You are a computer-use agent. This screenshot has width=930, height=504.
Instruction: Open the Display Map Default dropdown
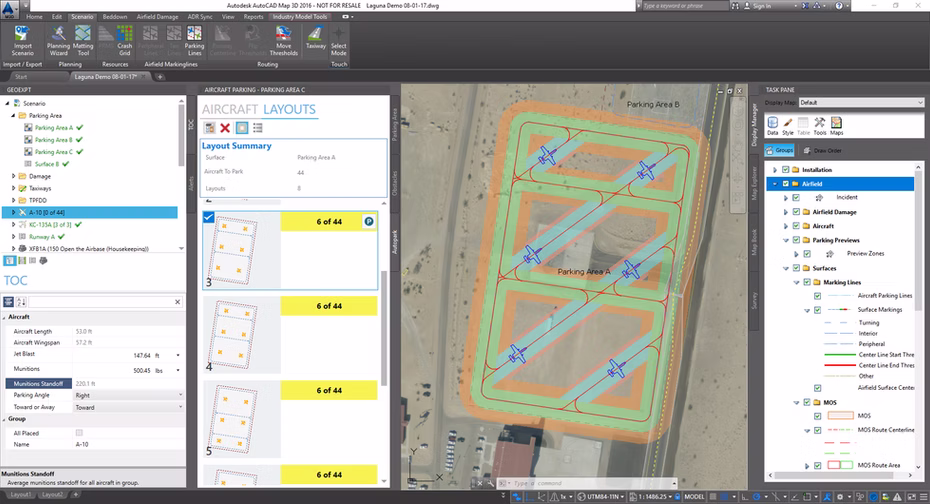point(861,103)
